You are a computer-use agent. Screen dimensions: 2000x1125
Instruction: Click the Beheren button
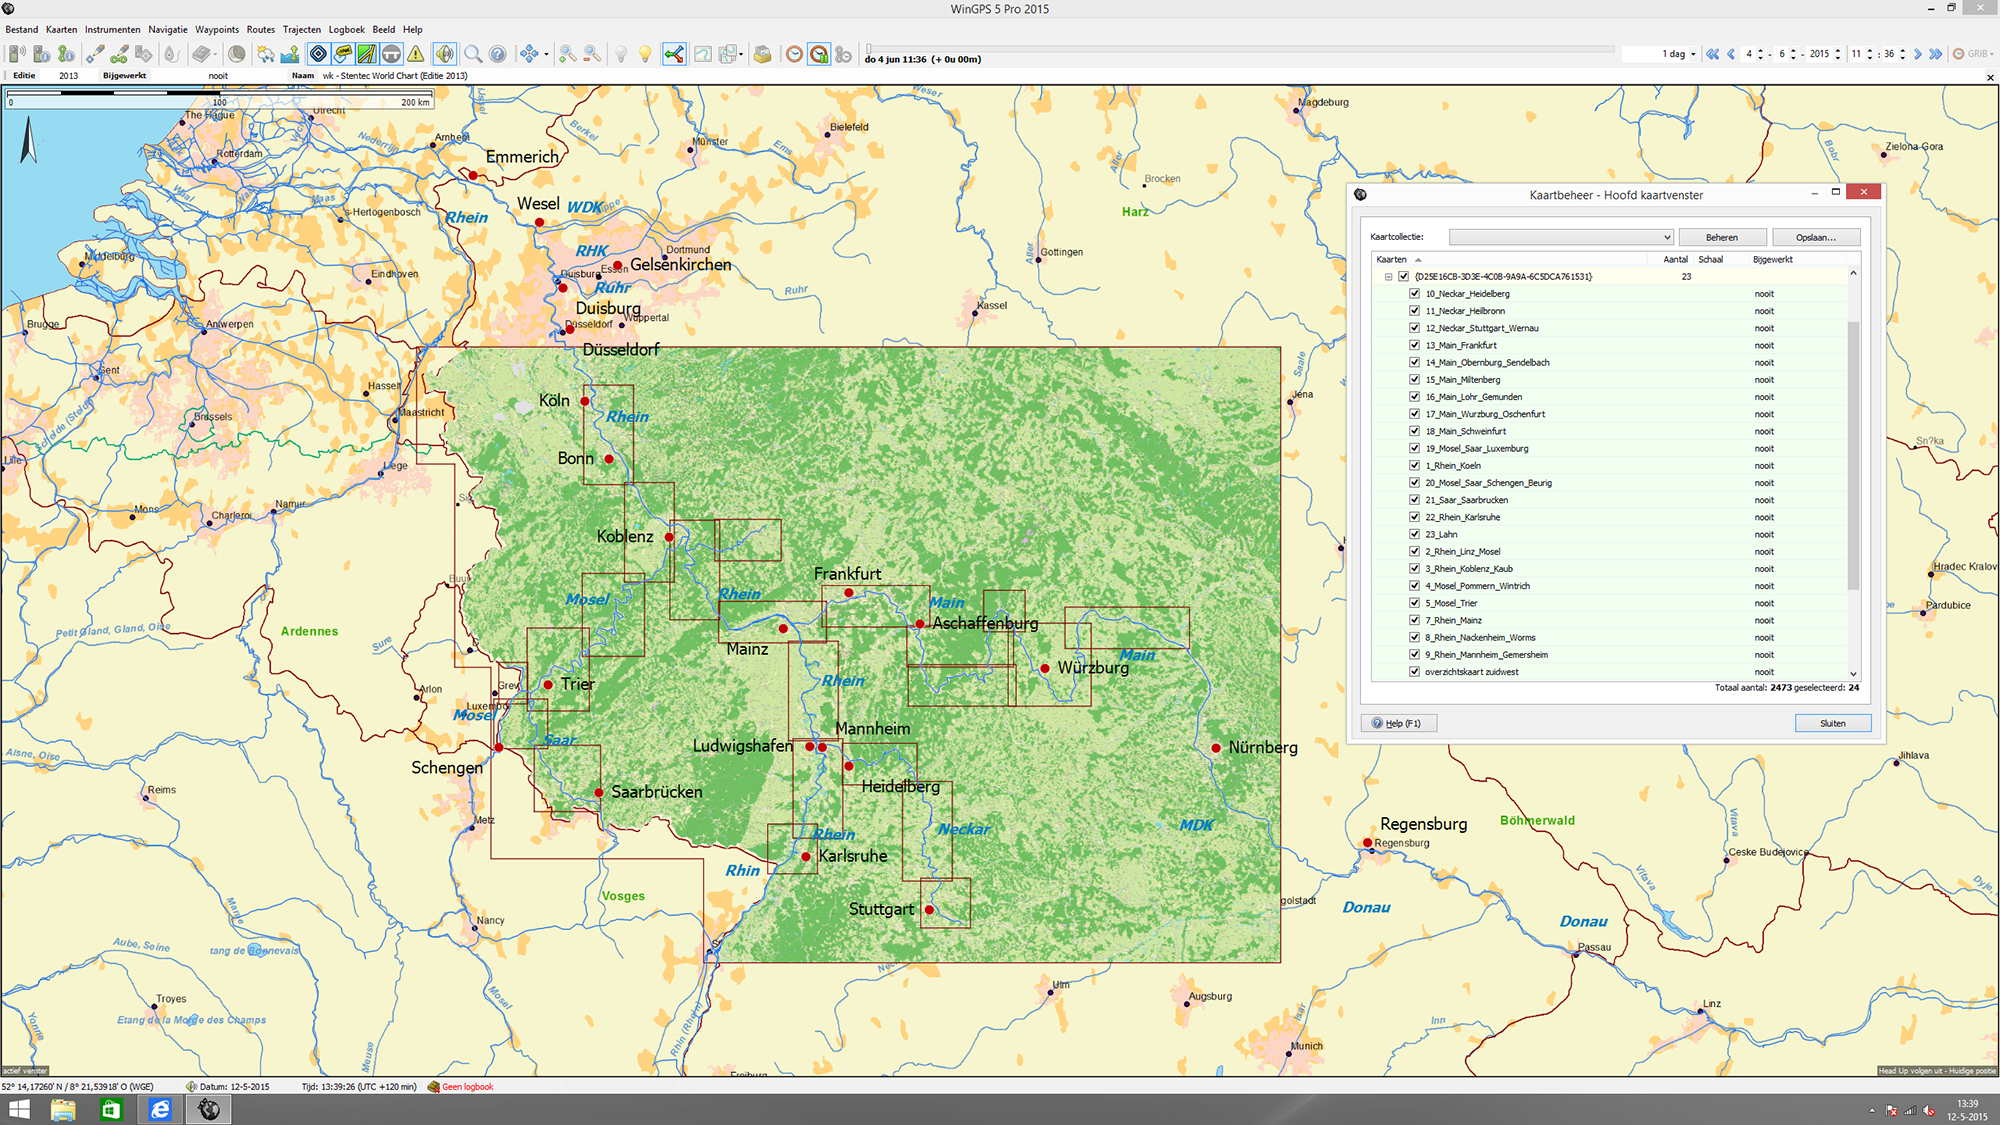tap(1722, 237)
